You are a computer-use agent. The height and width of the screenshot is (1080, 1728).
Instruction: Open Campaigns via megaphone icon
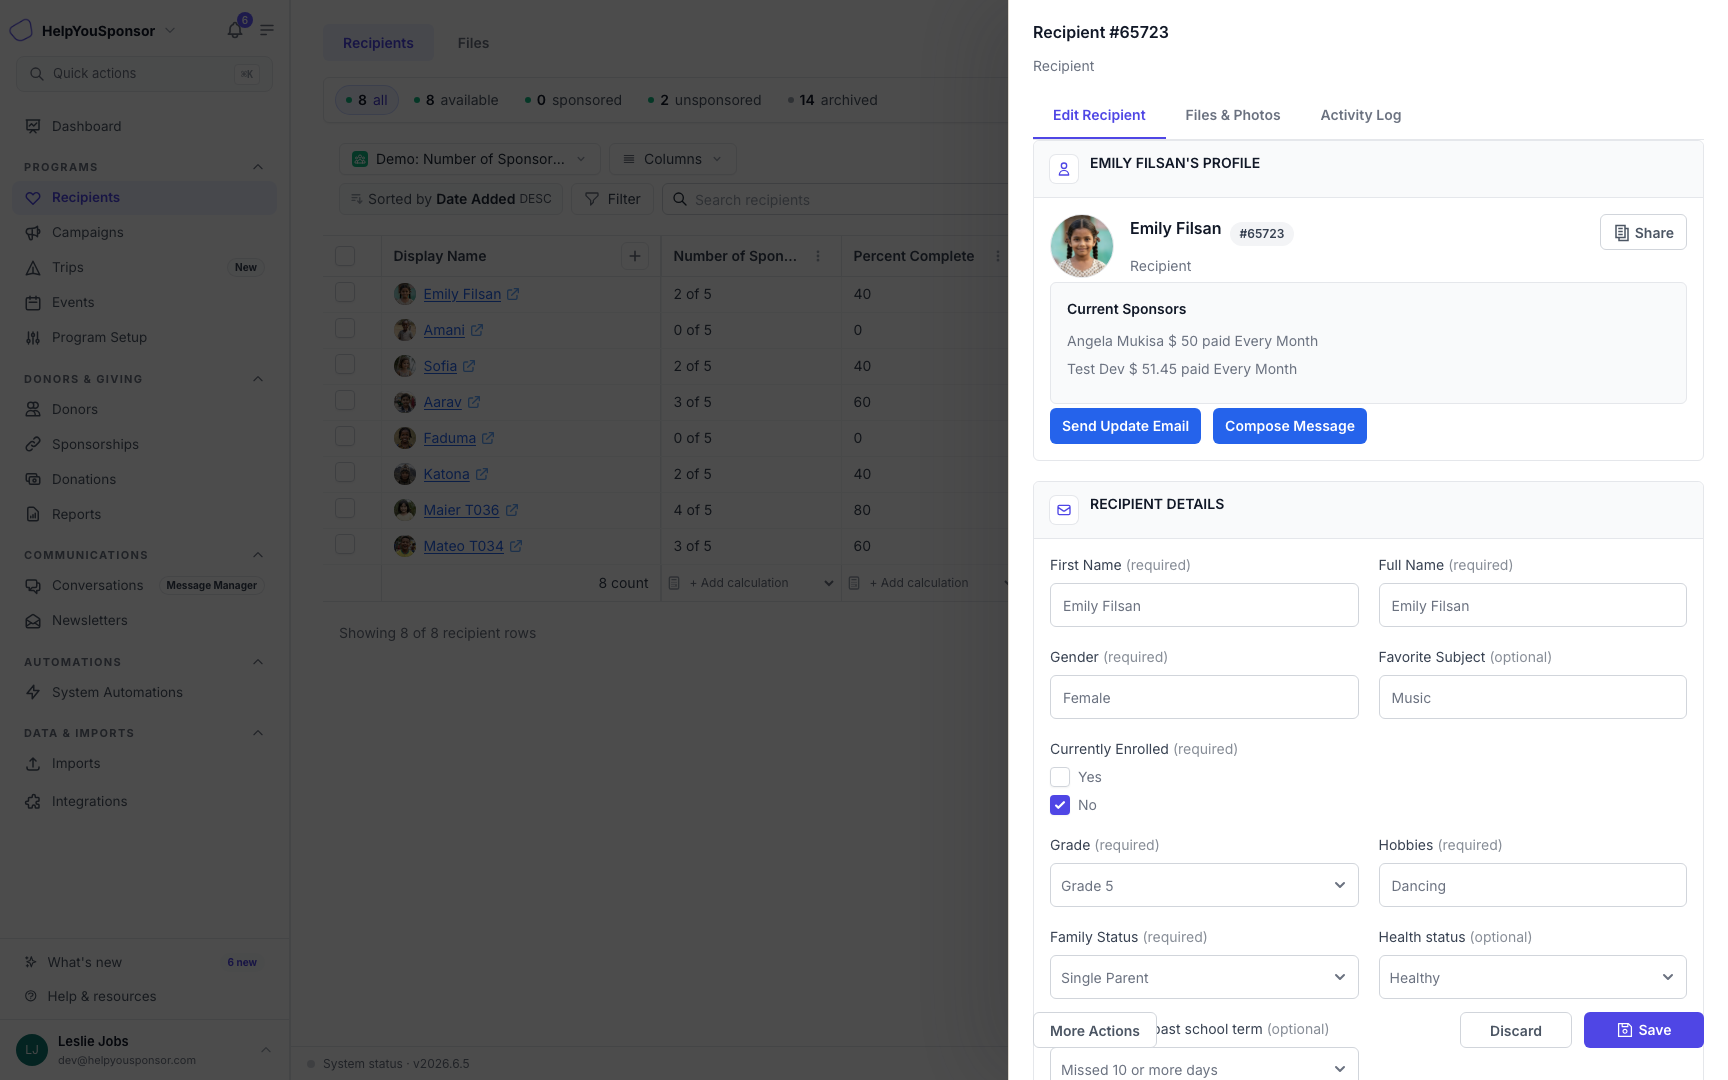33,232
